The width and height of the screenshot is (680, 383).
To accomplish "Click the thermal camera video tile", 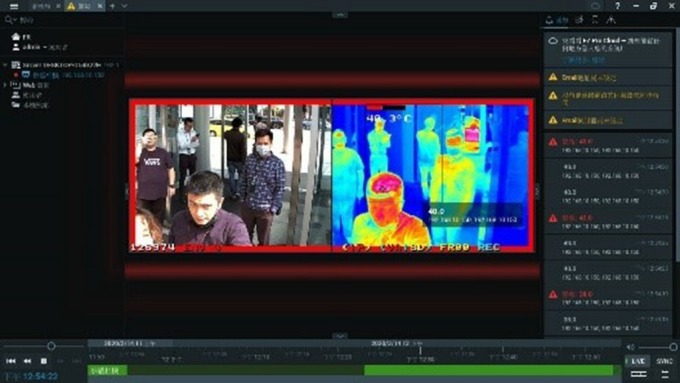I will [331, 176].
